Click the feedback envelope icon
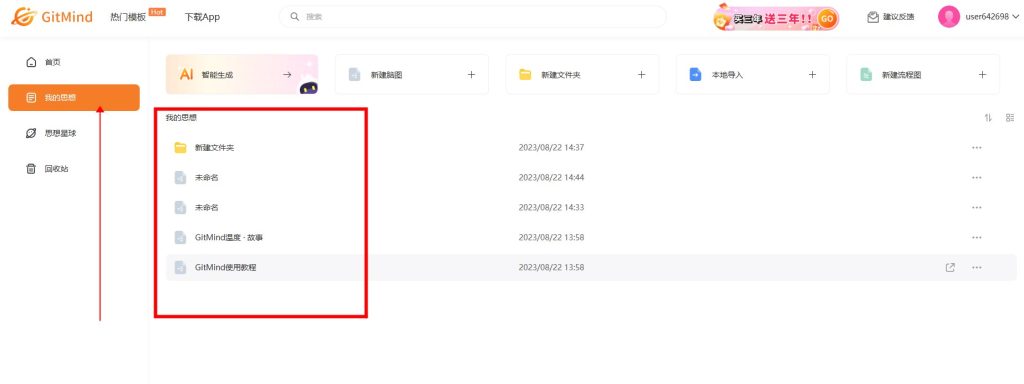Screen dimensions: 1024x384 [872, 17]
